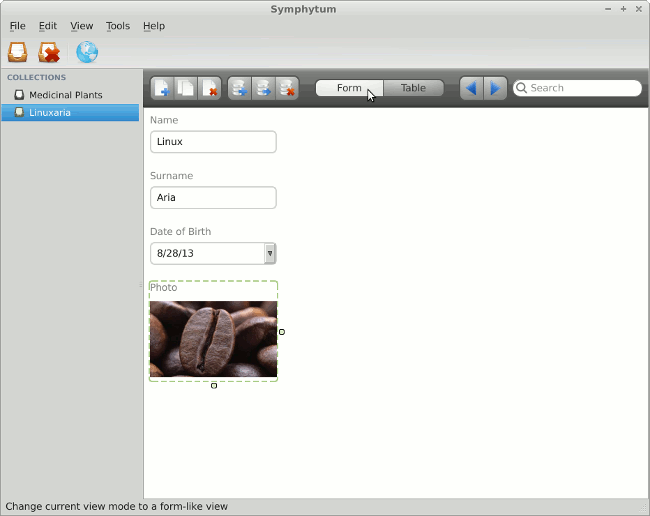650x516 pixels.
Task: Click the Surname label
Action: [x=171, y=176]
